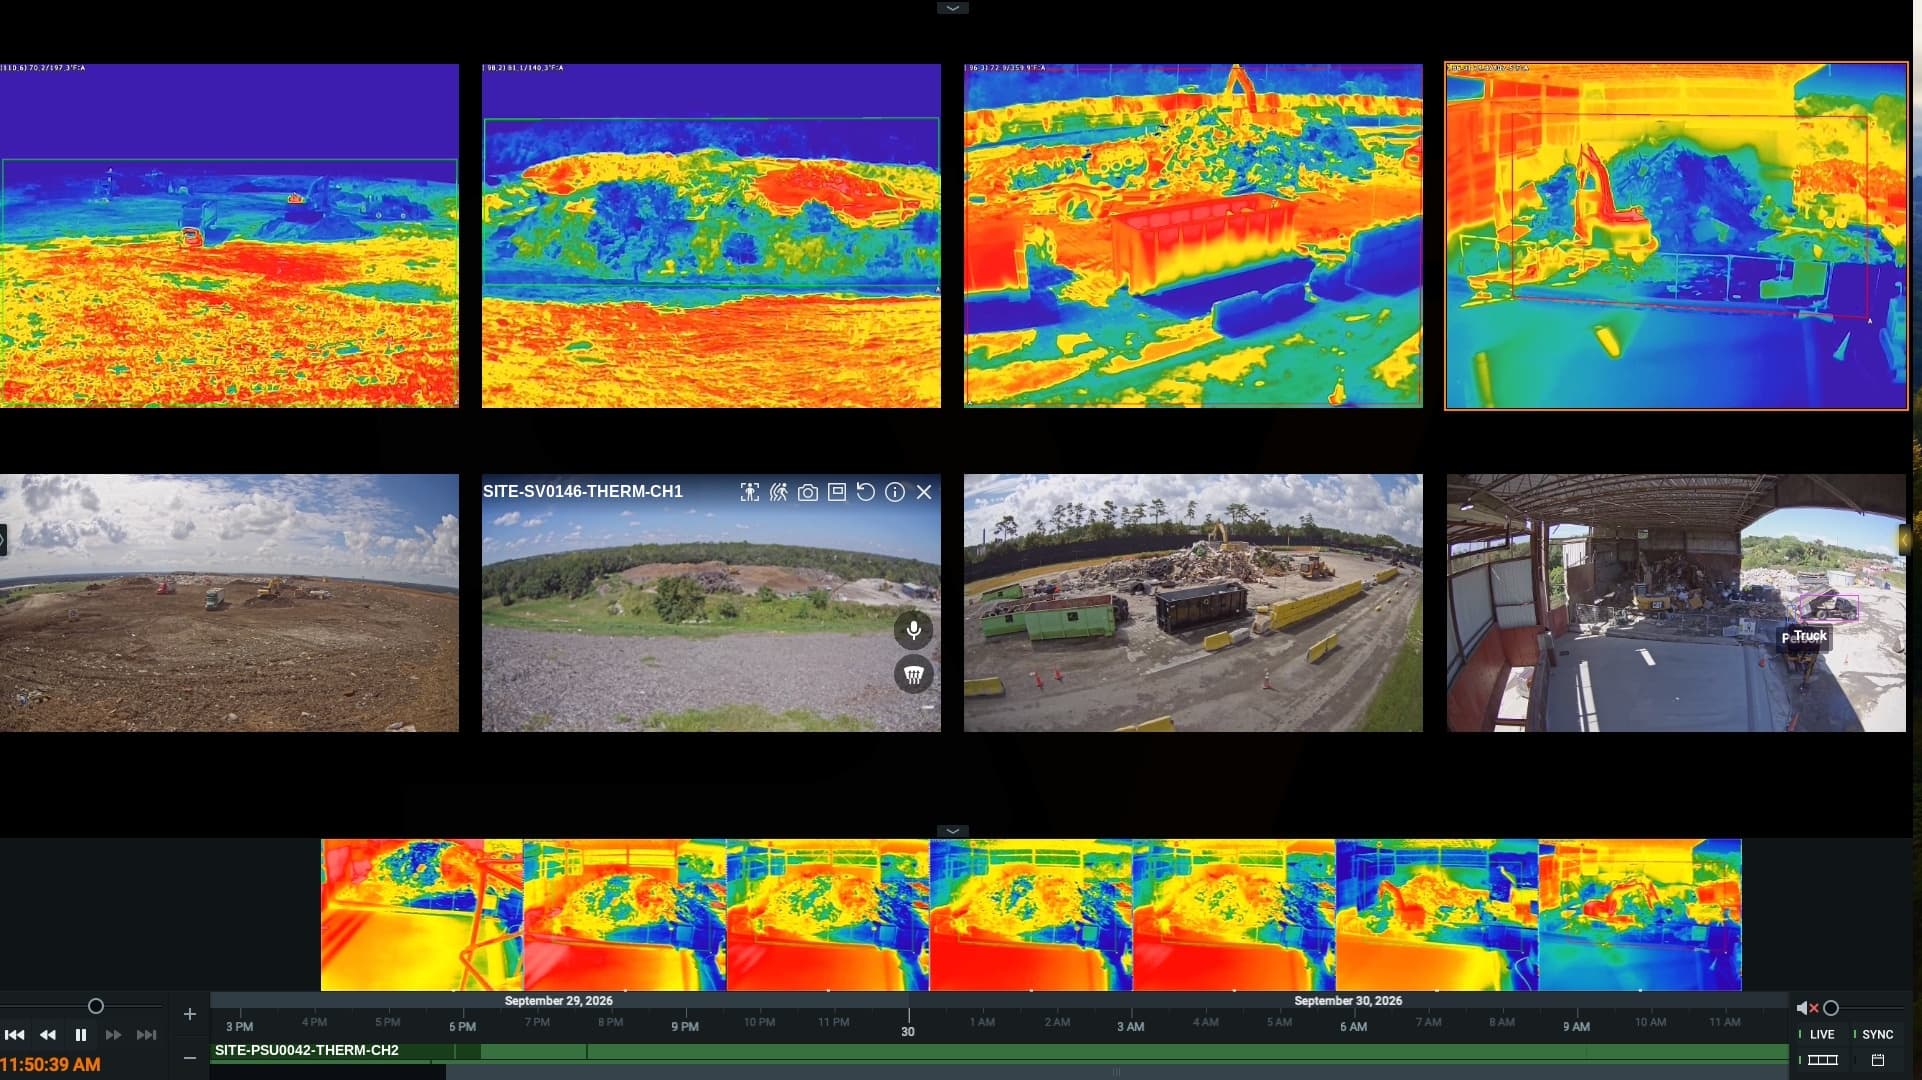This screenshot has height=1080, width=1922.
Task: Seek to the 6 AM timeline mark
Action: pos(1353,1026)
